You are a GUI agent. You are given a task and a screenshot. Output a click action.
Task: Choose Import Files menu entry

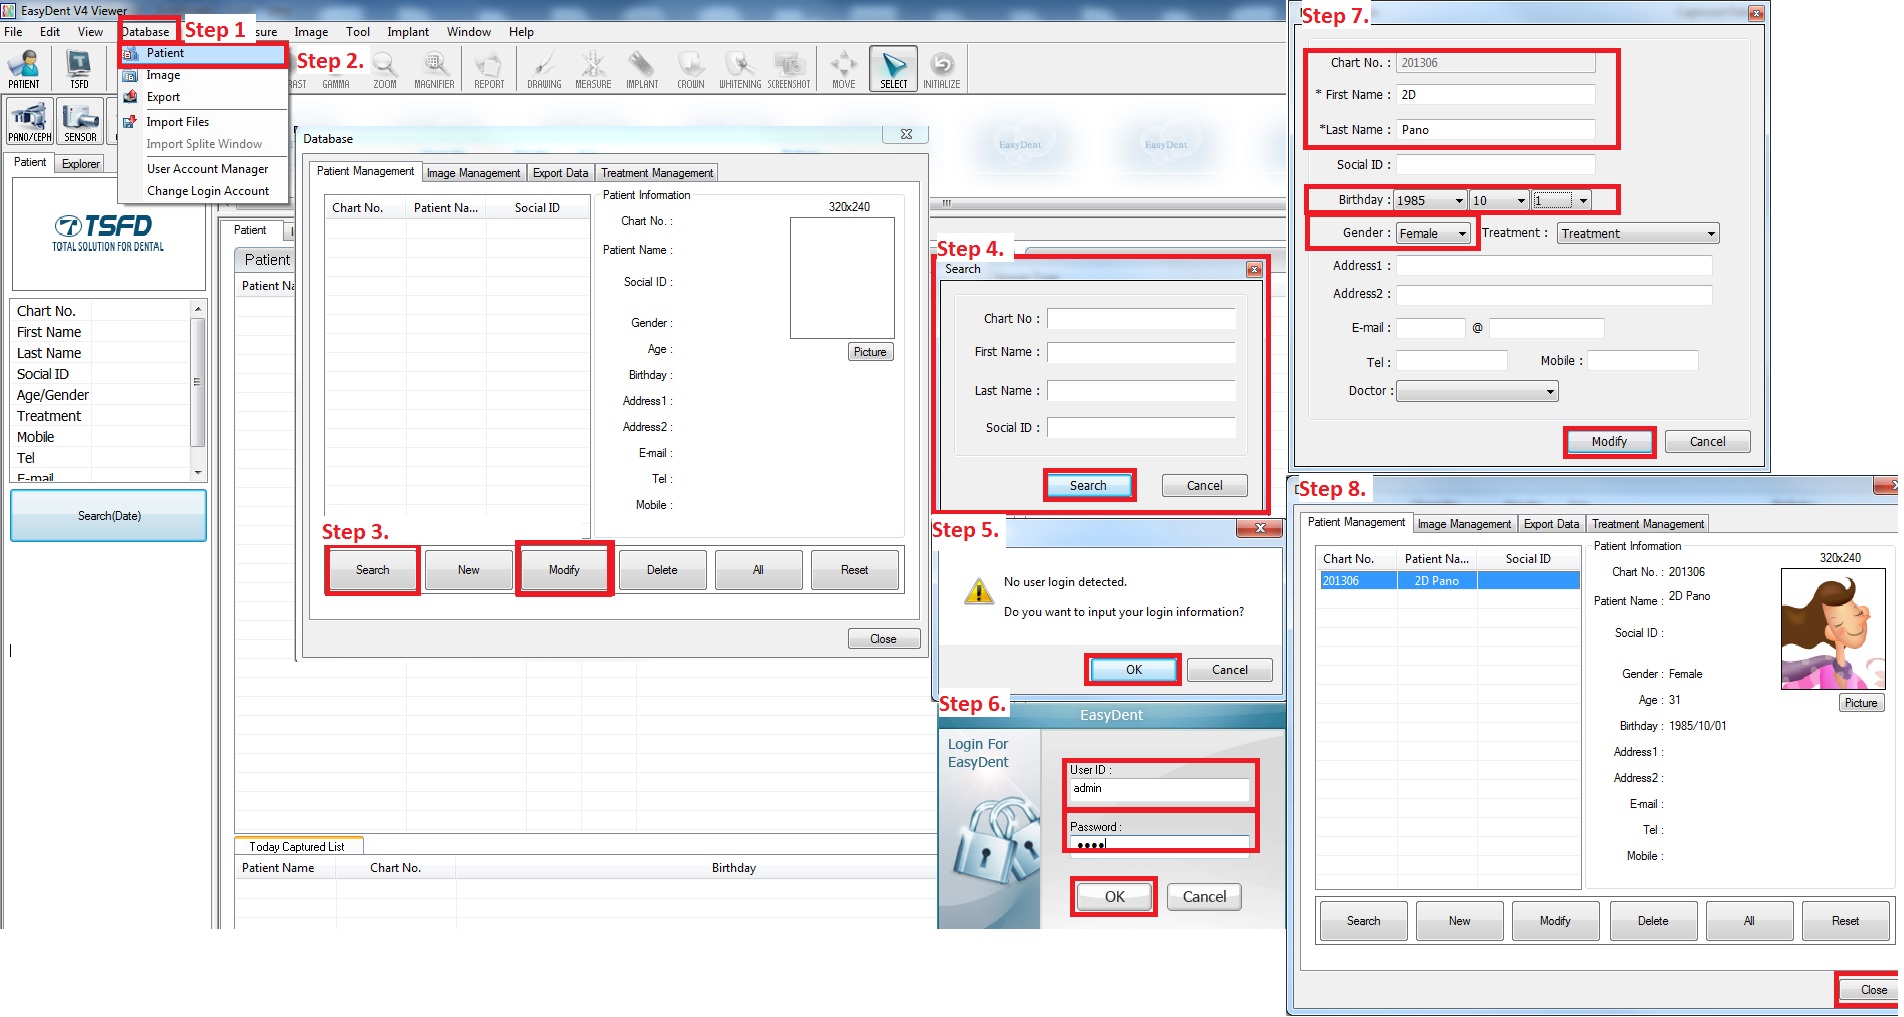(x=203, y=122)
